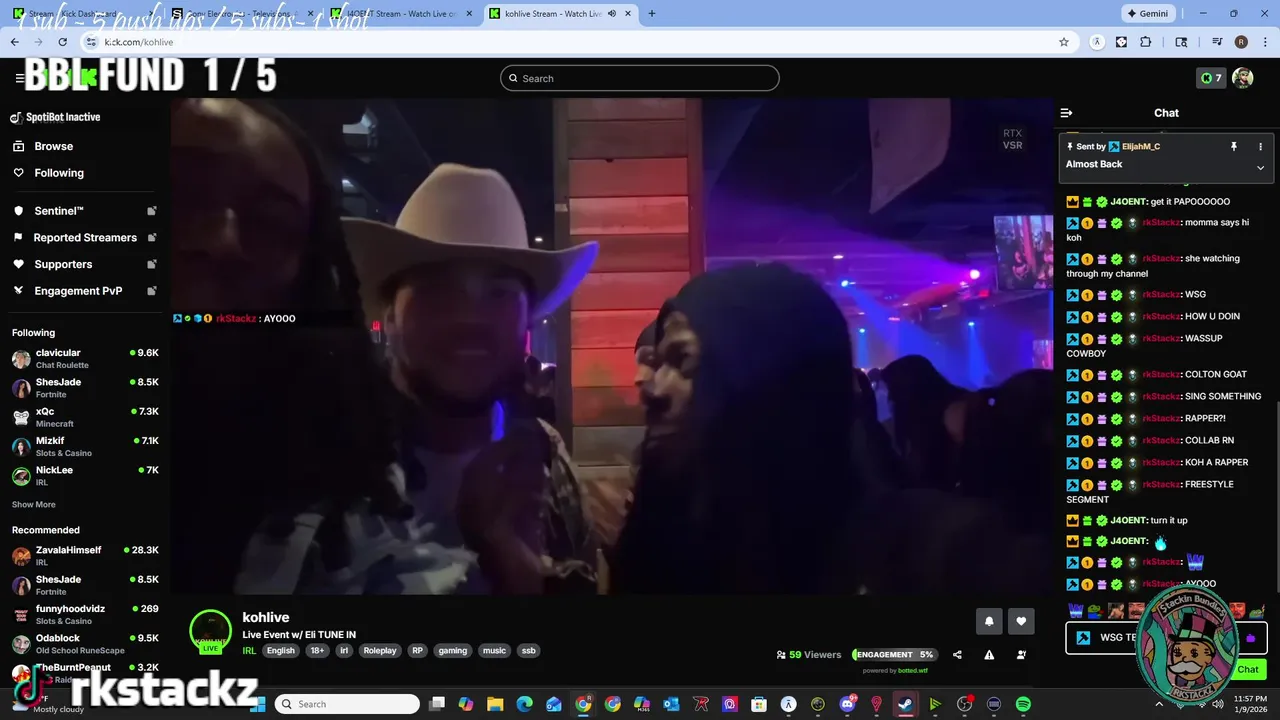Open the share stream icon
This screenshot has width=1280, height=720.
(x=957, y=655)
